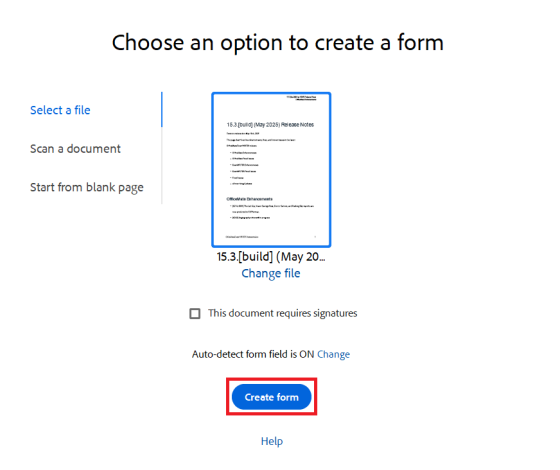This screenshot has width=560, height=470.
Task: Click the blue 'Create form' button
Action: point(271,397)
